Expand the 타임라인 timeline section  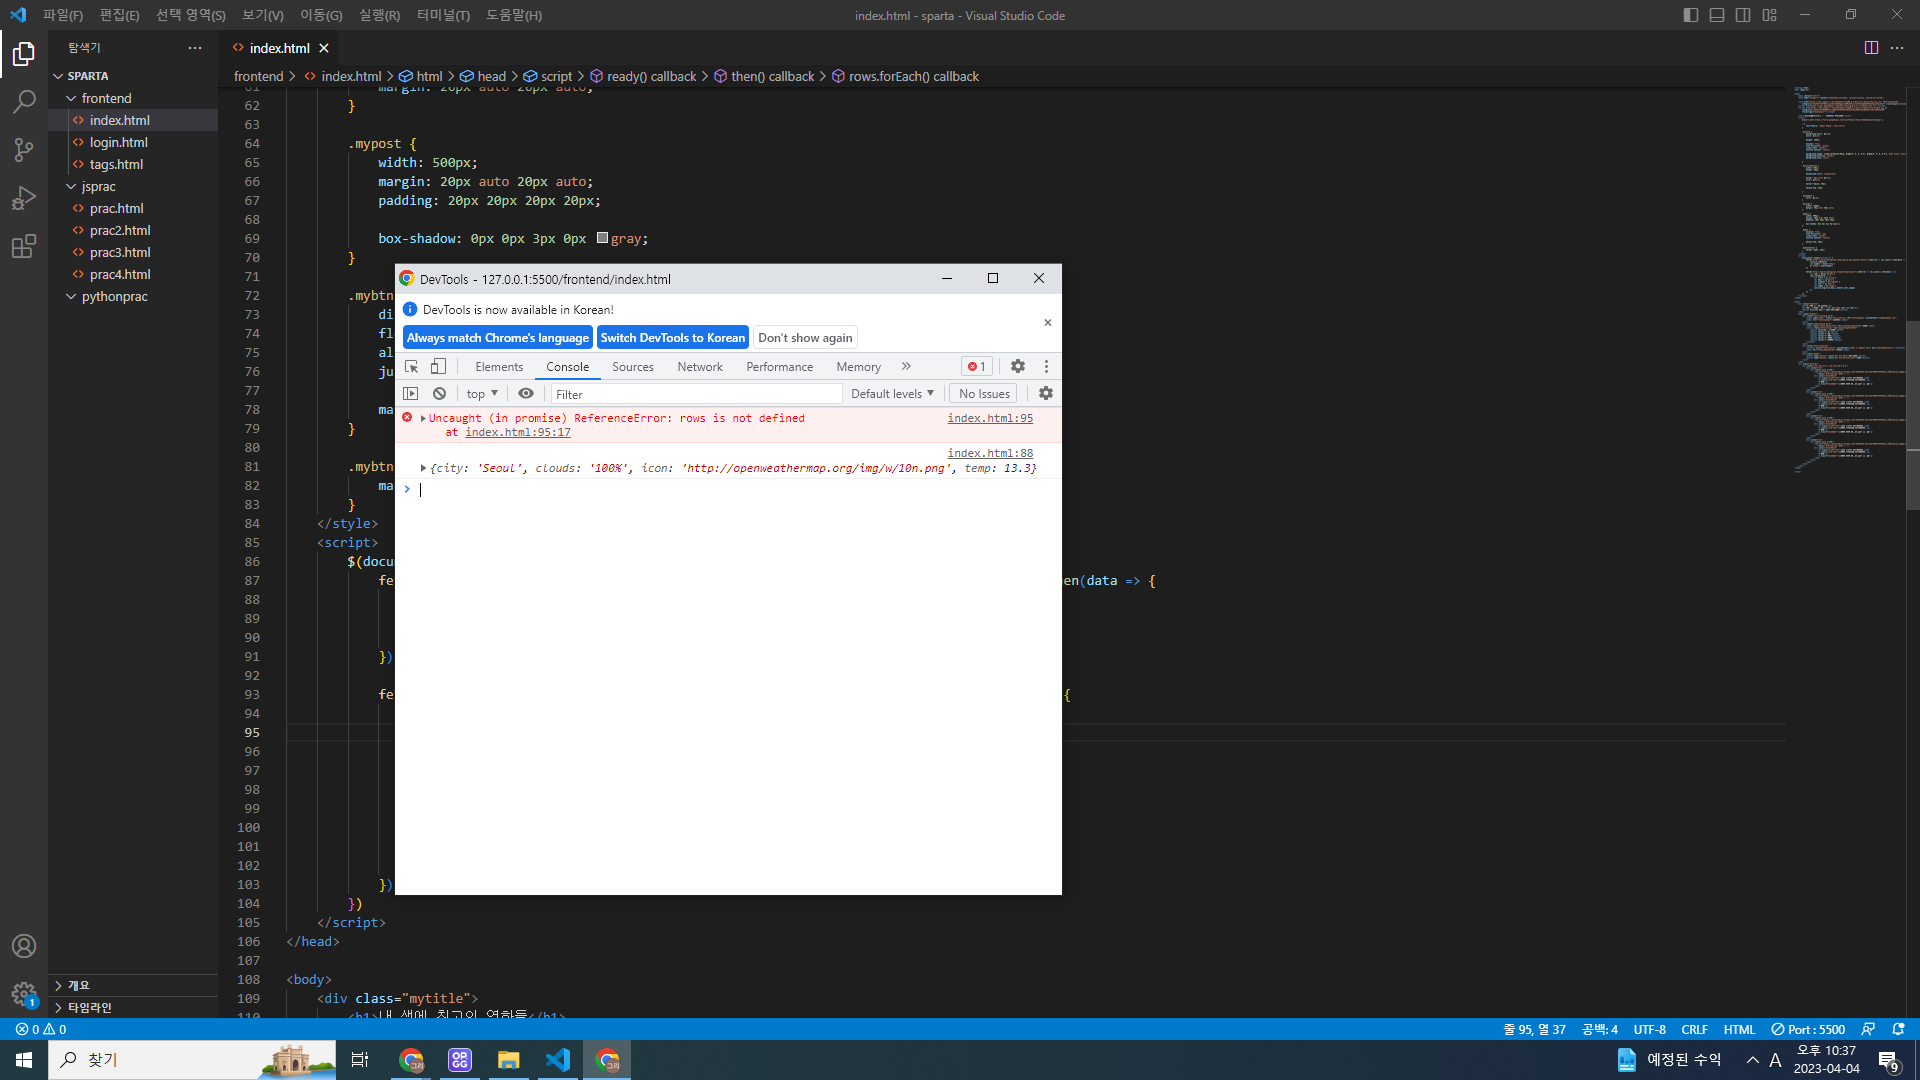(134, 1008)
